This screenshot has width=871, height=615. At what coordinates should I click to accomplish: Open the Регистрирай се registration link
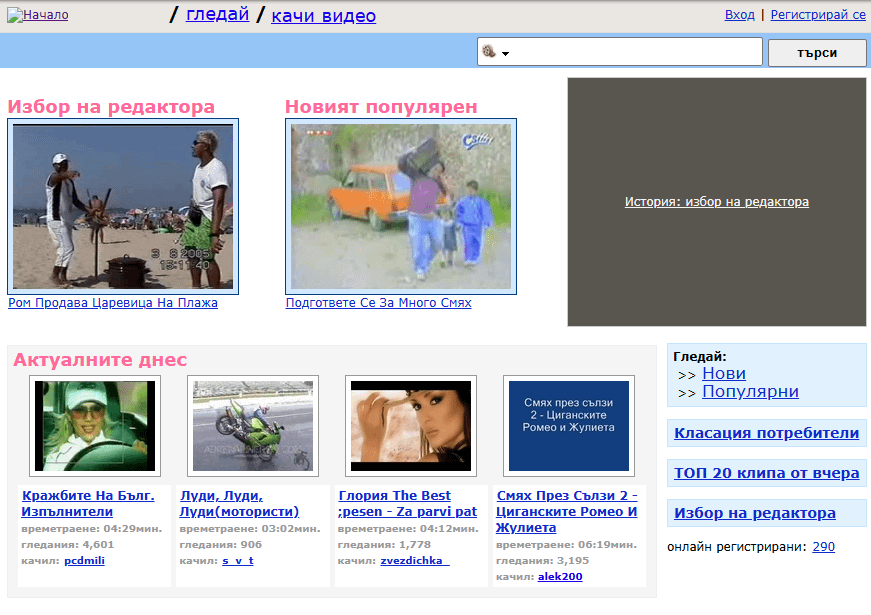pos(817,15)
